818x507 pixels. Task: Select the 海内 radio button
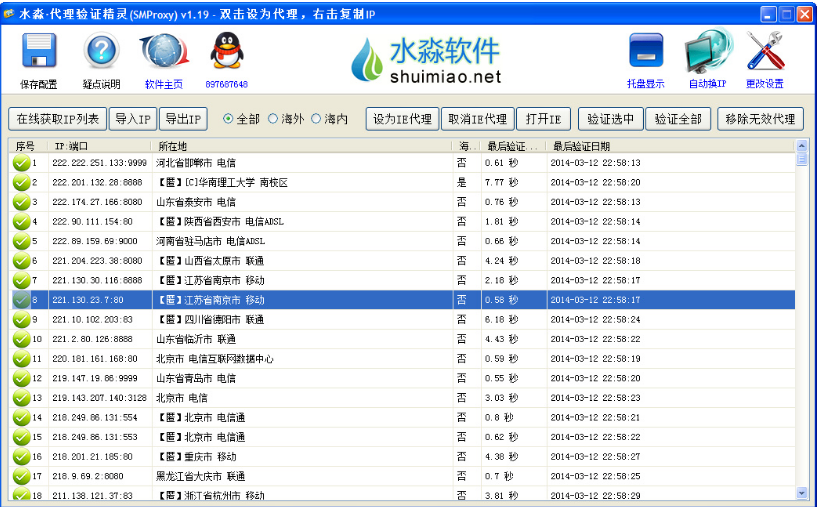coord(316,119)
